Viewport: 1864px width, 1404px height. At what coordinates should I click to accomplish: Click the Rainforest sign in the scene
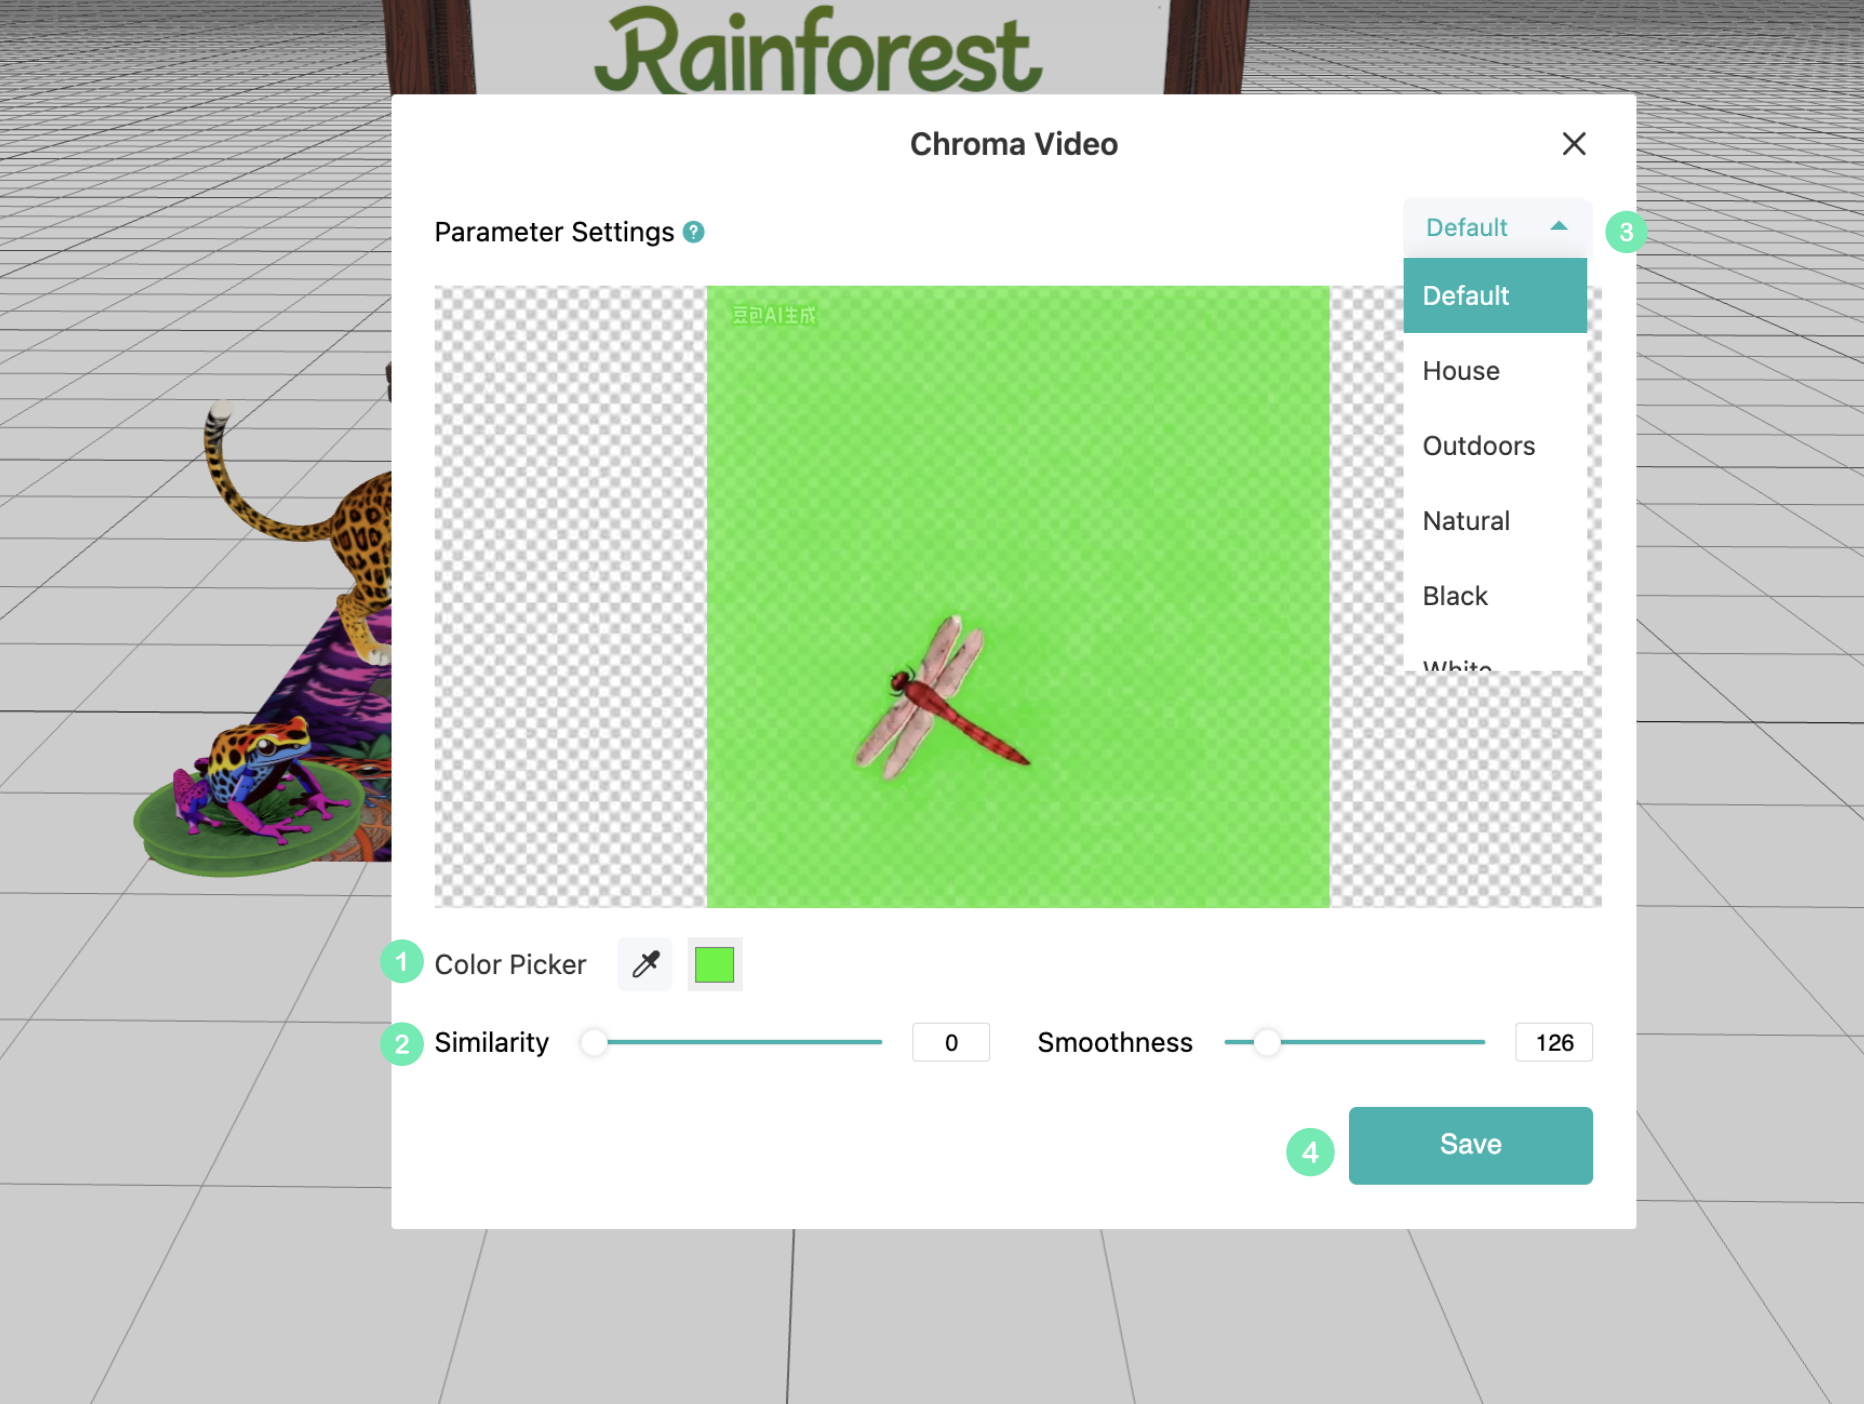tap(818, 50)
